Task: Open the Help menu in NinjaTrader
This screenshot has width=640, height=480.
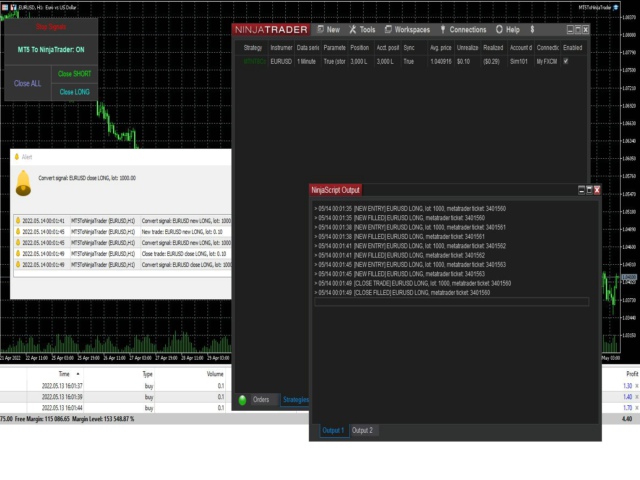Action: pos(508,29)
